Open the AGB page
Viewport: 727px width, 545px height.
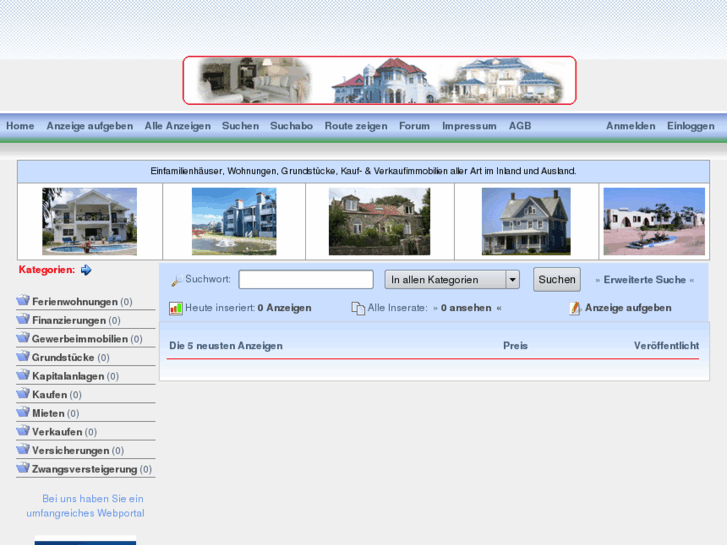coord(520,126)
